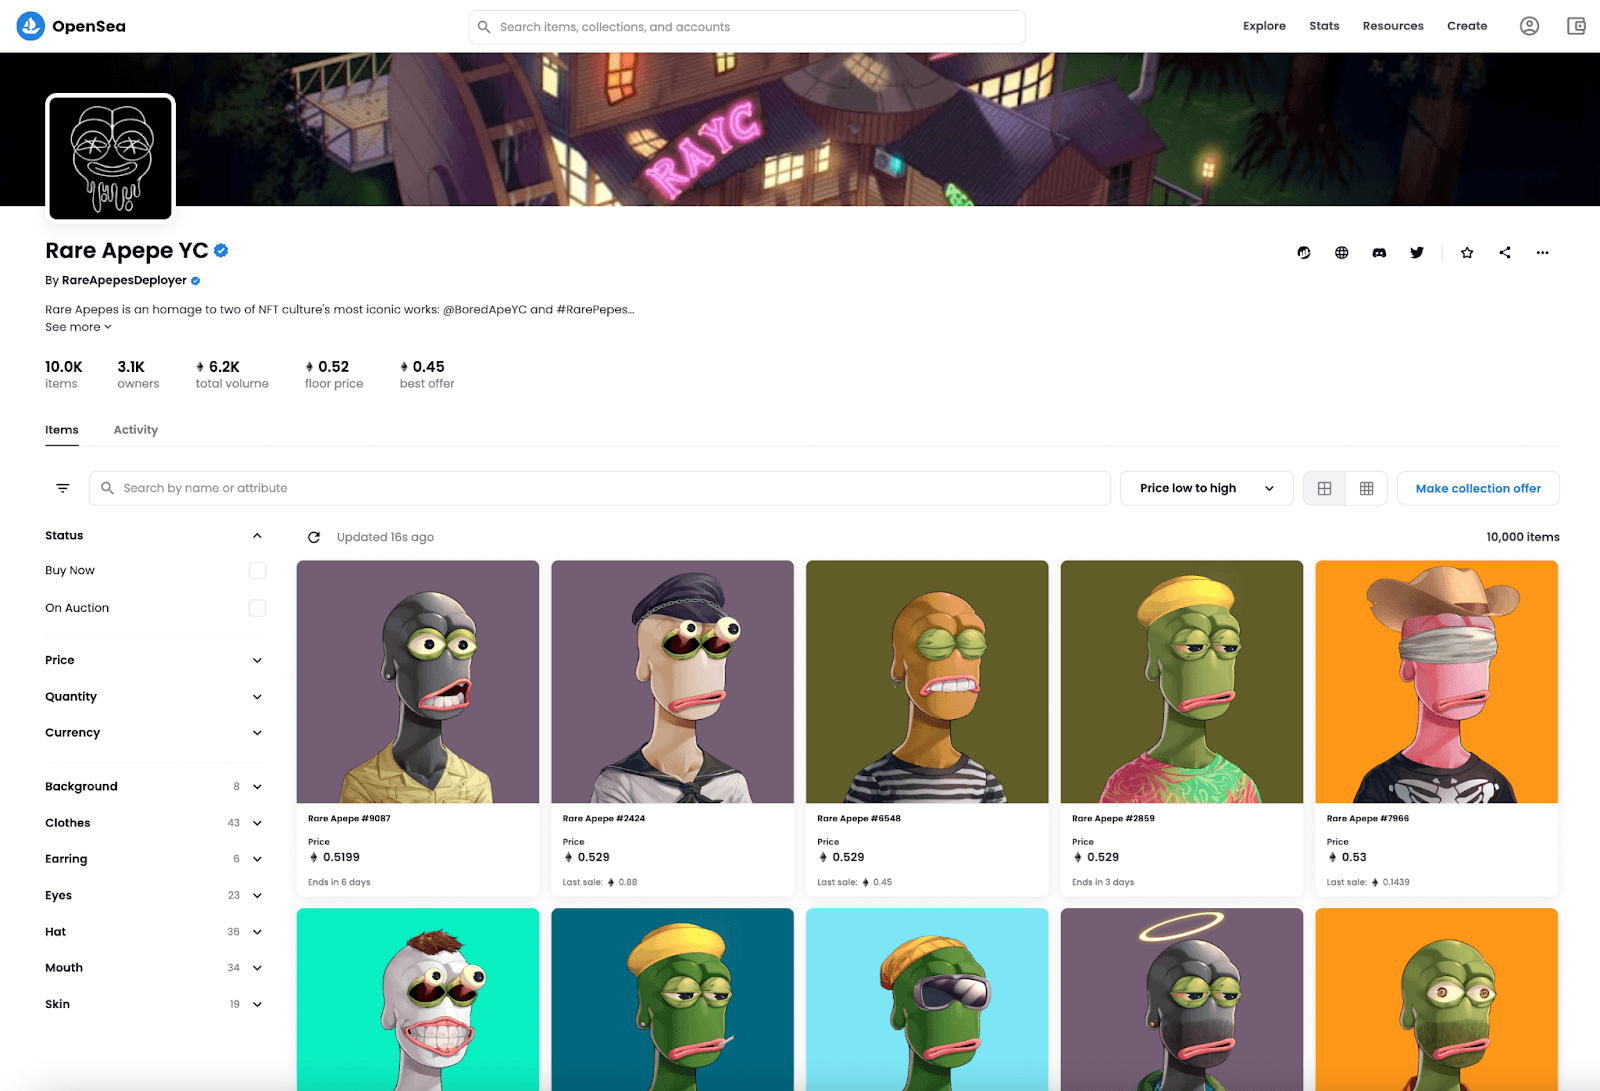The height and width of the screenshot is (1091, 1600).
Task: Click the Rare Apepe YC collection avatar
Action: [111, 158]
